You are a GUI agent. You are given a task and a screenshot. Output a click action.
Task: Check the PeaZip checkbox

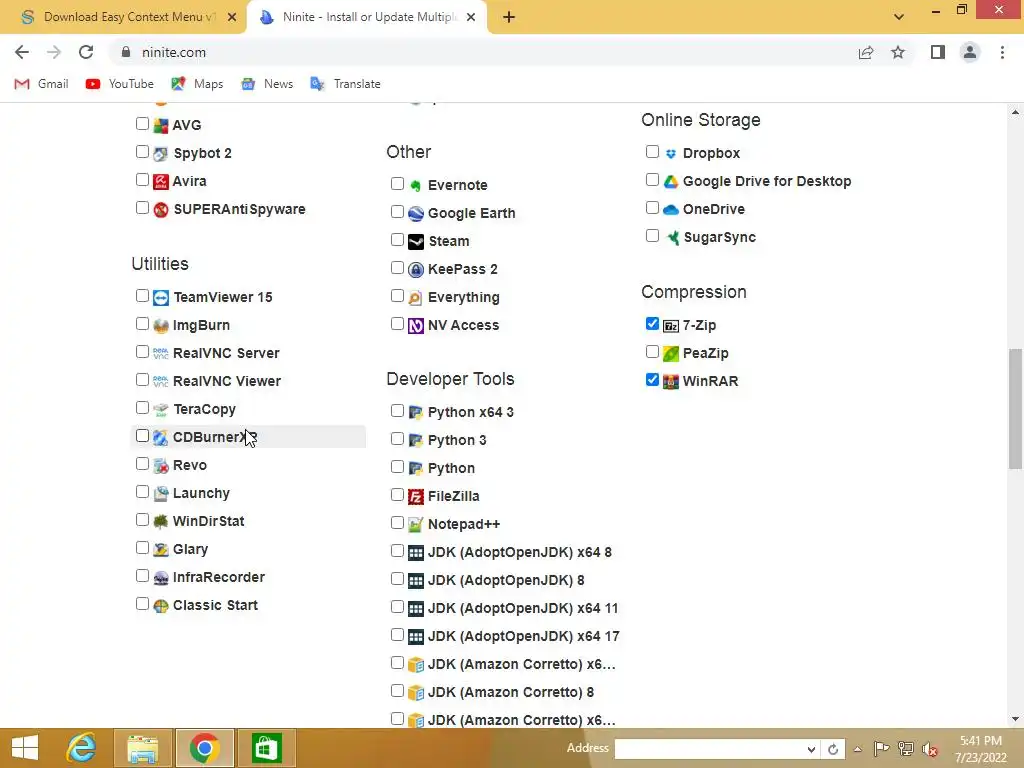(652, 352)
